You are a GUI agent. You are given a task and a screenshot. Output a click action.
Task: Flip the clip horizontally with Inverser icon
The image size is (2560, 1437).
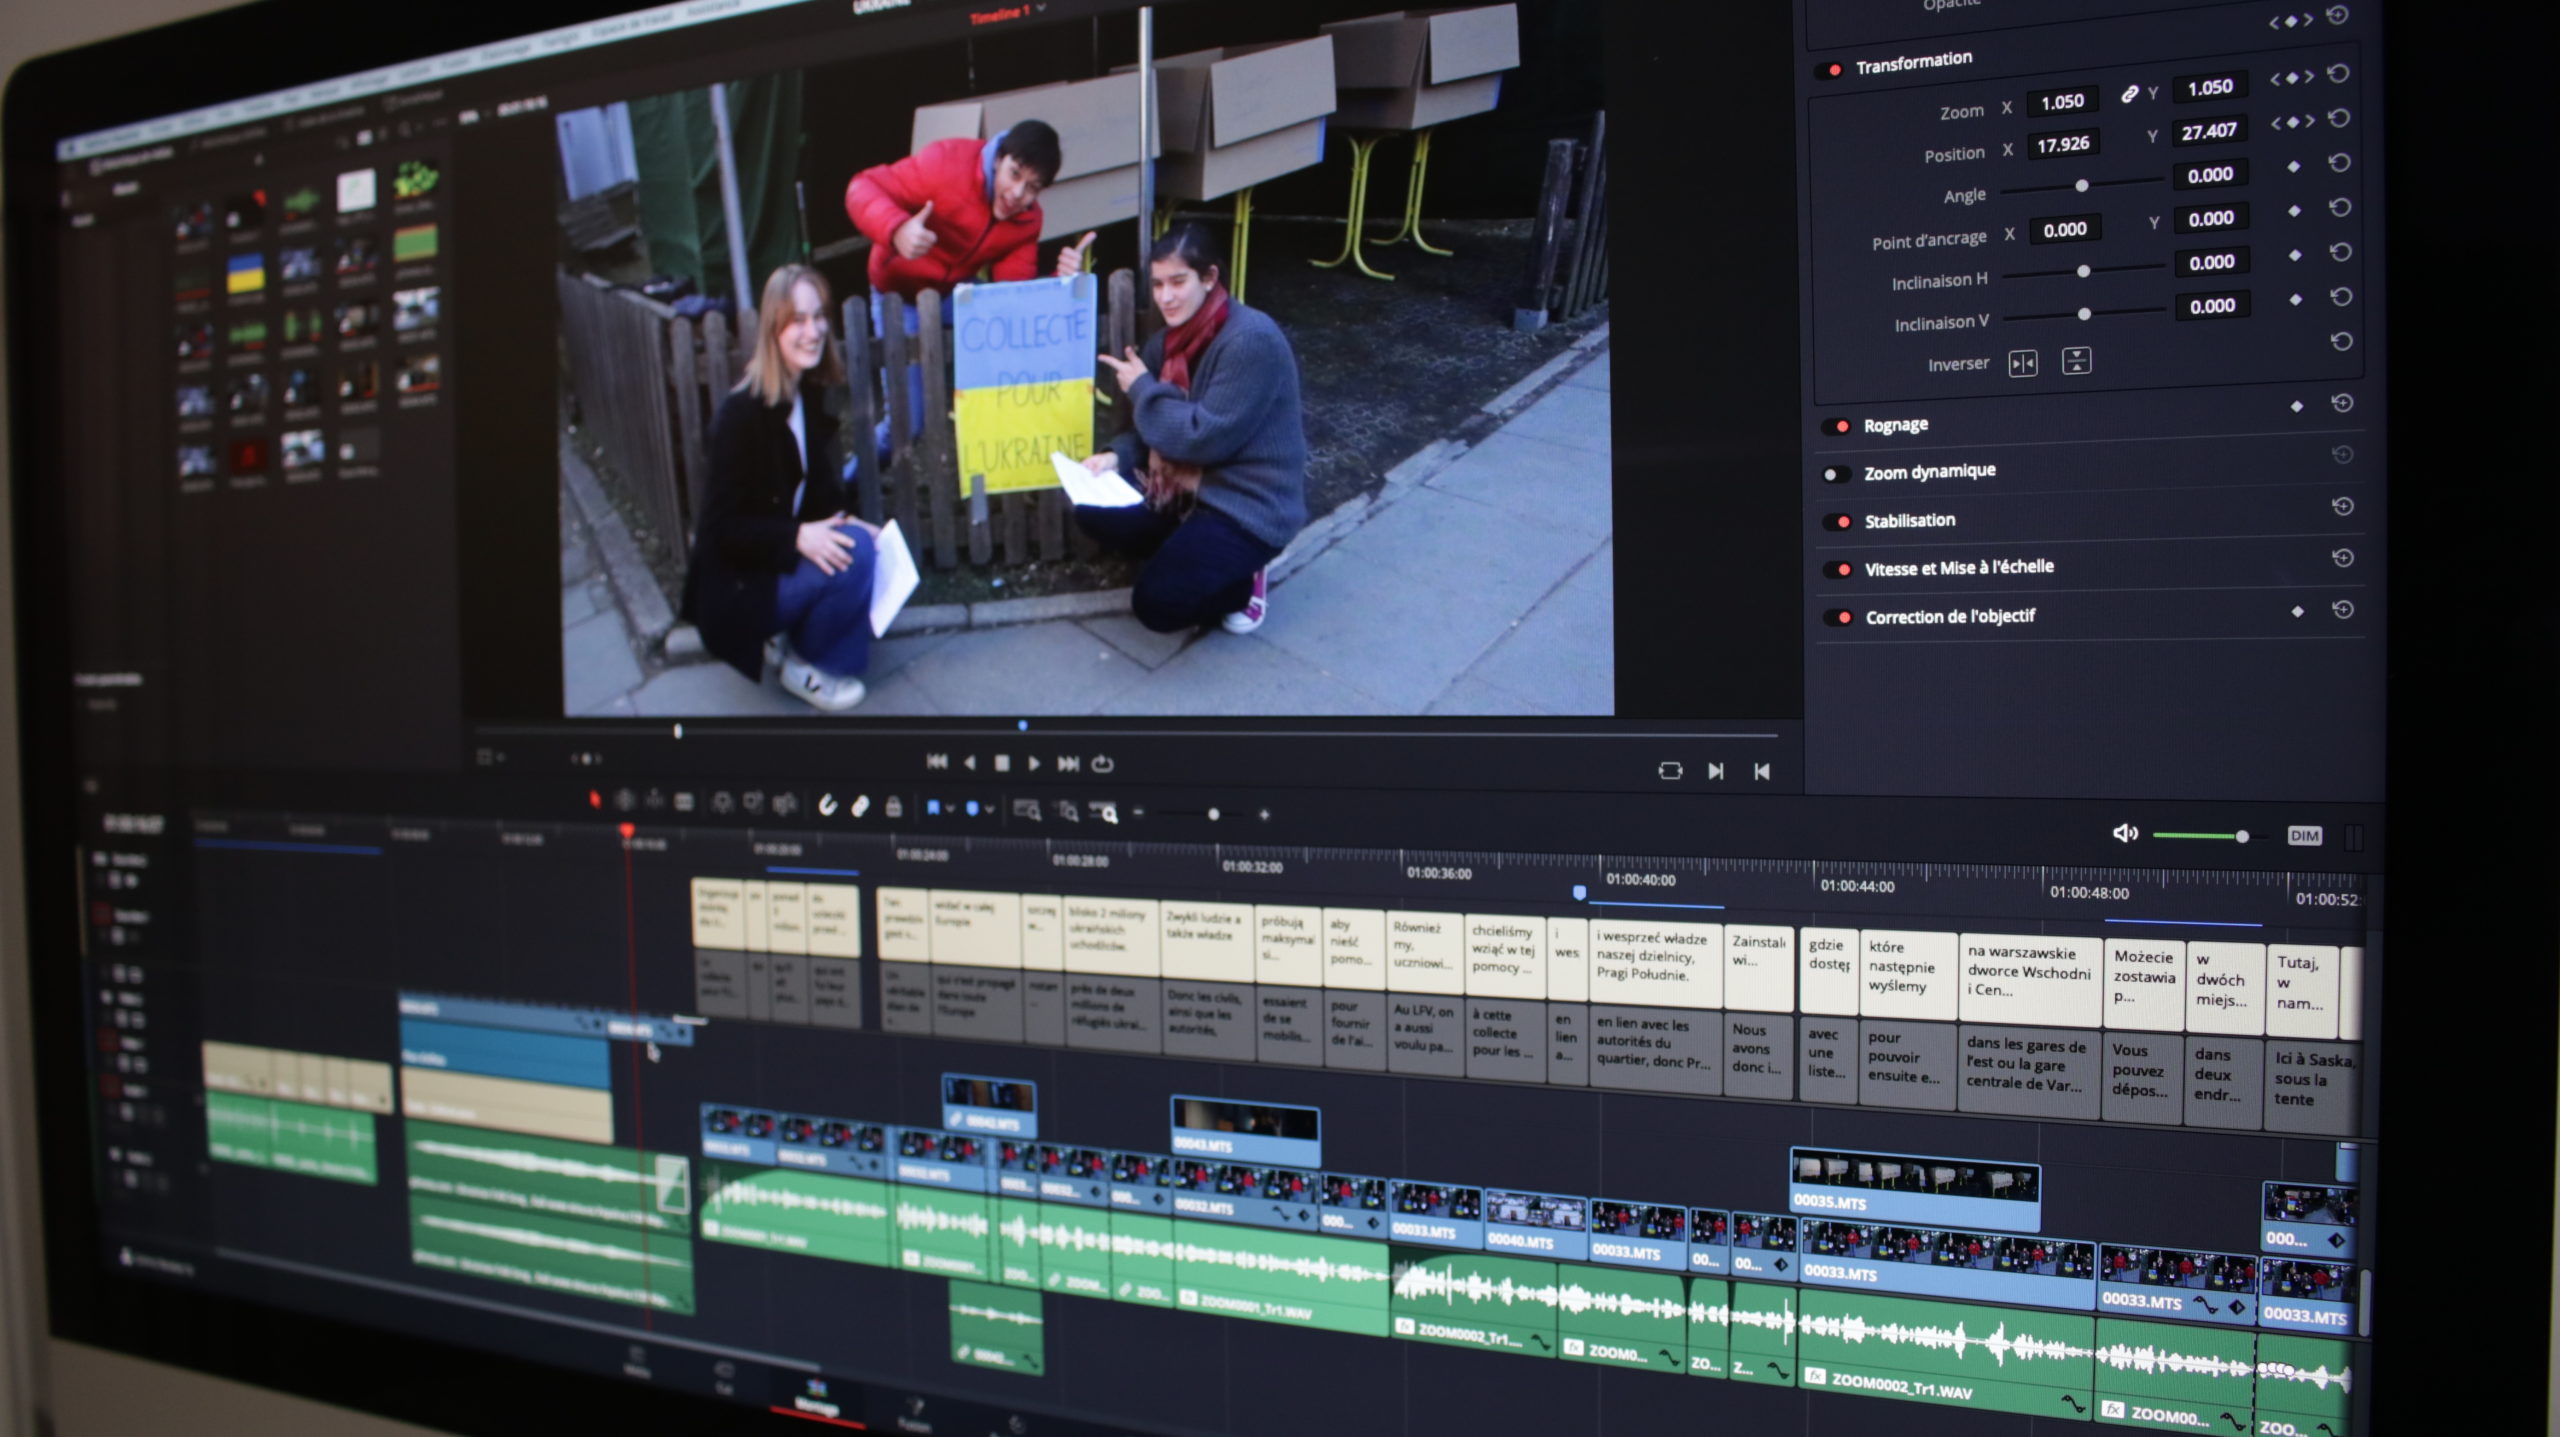pos(2022,363)
